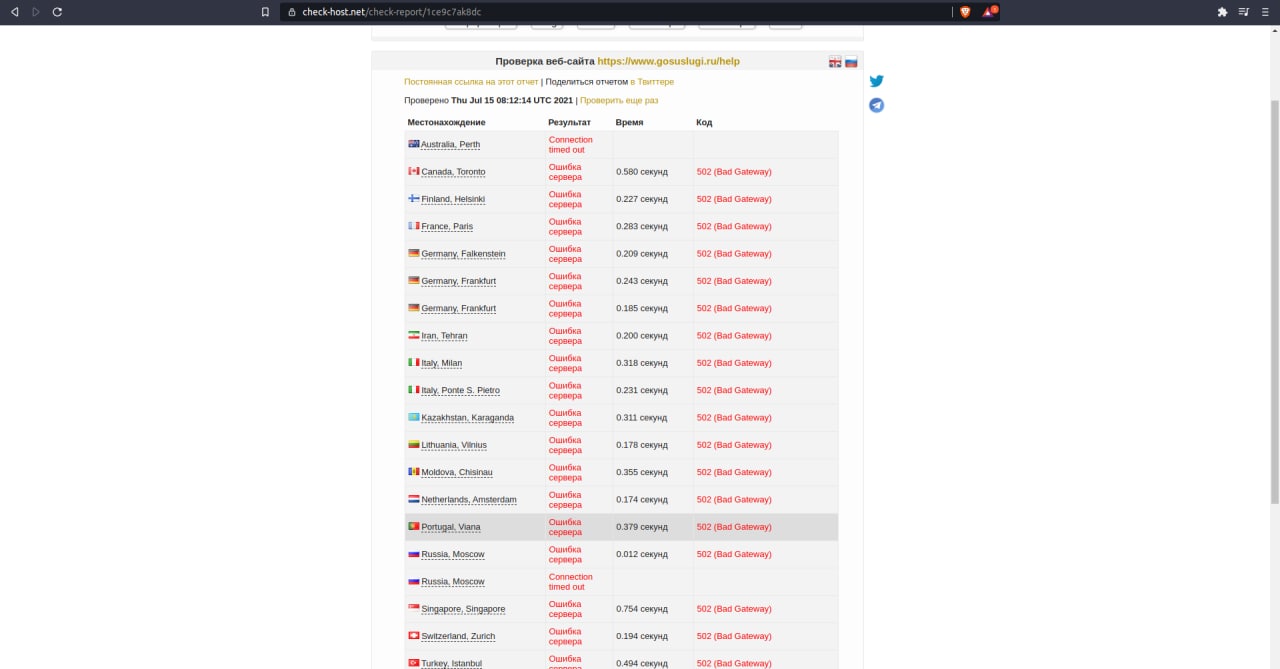Viewport: 1280px width, 669px height.
Task: Open the Finland, Helsinki location link
Action: (x=453, y=199)
